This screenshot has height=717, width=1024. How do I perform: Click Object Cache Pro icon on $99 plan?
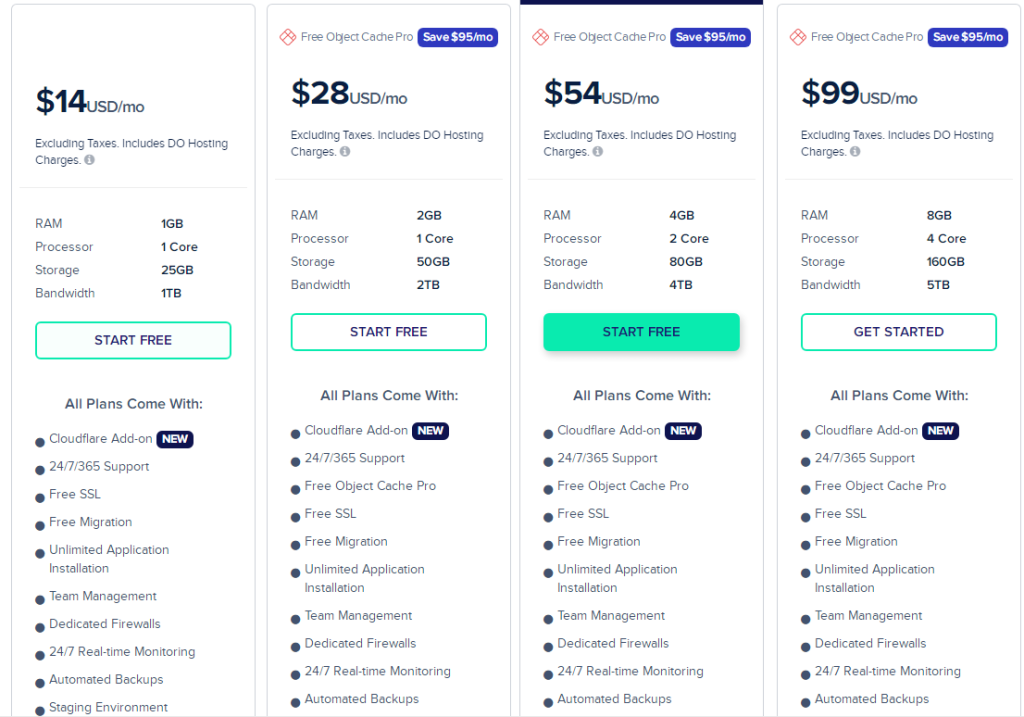click(798, 37)
